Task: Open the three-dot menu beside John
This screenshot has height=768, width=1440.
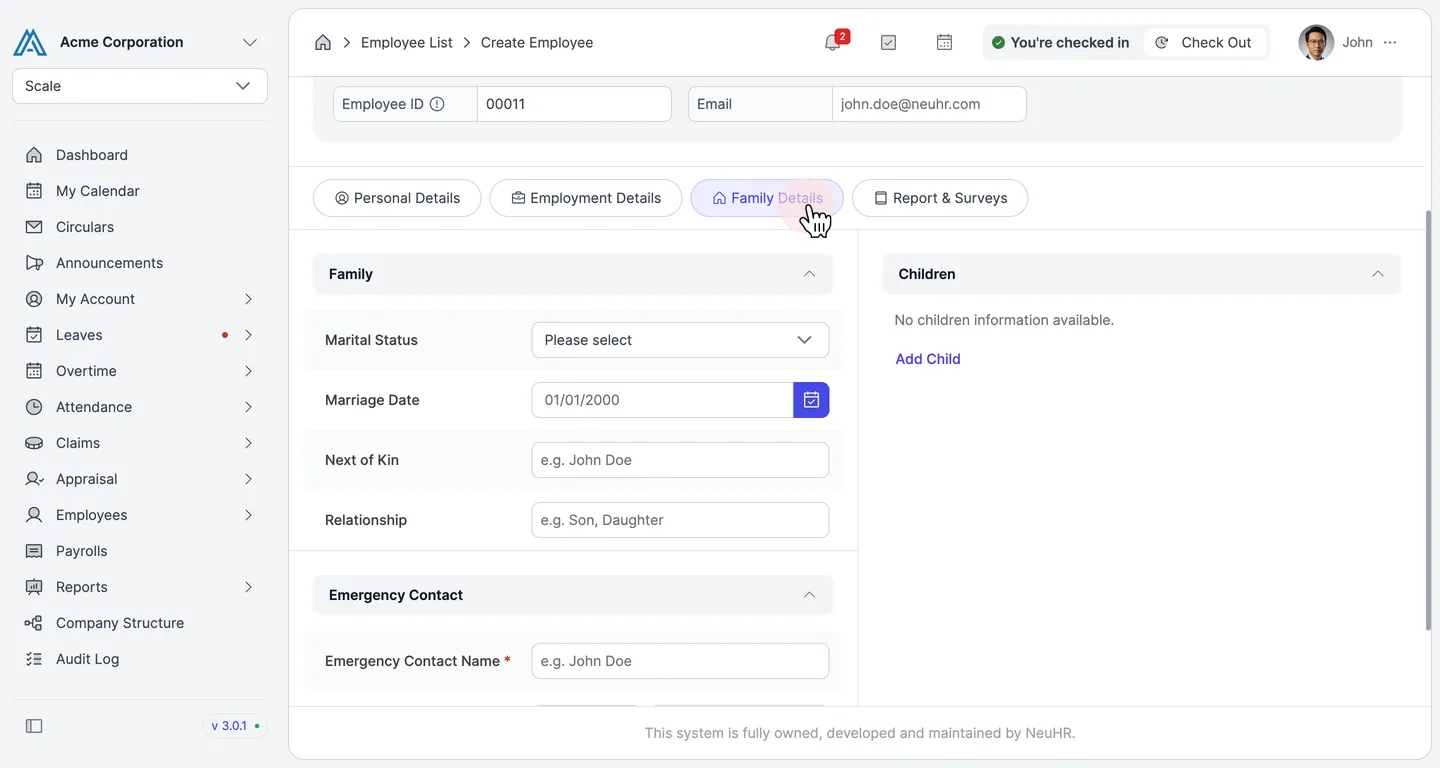Action: [x=1390, y=42]
